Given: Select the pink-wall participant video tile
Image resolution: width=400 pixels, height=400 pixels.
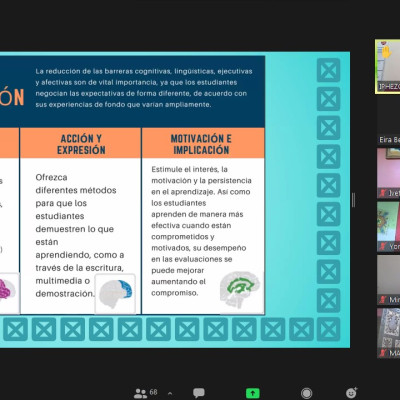Looking at the screenshot, I should tap(388, 173).
